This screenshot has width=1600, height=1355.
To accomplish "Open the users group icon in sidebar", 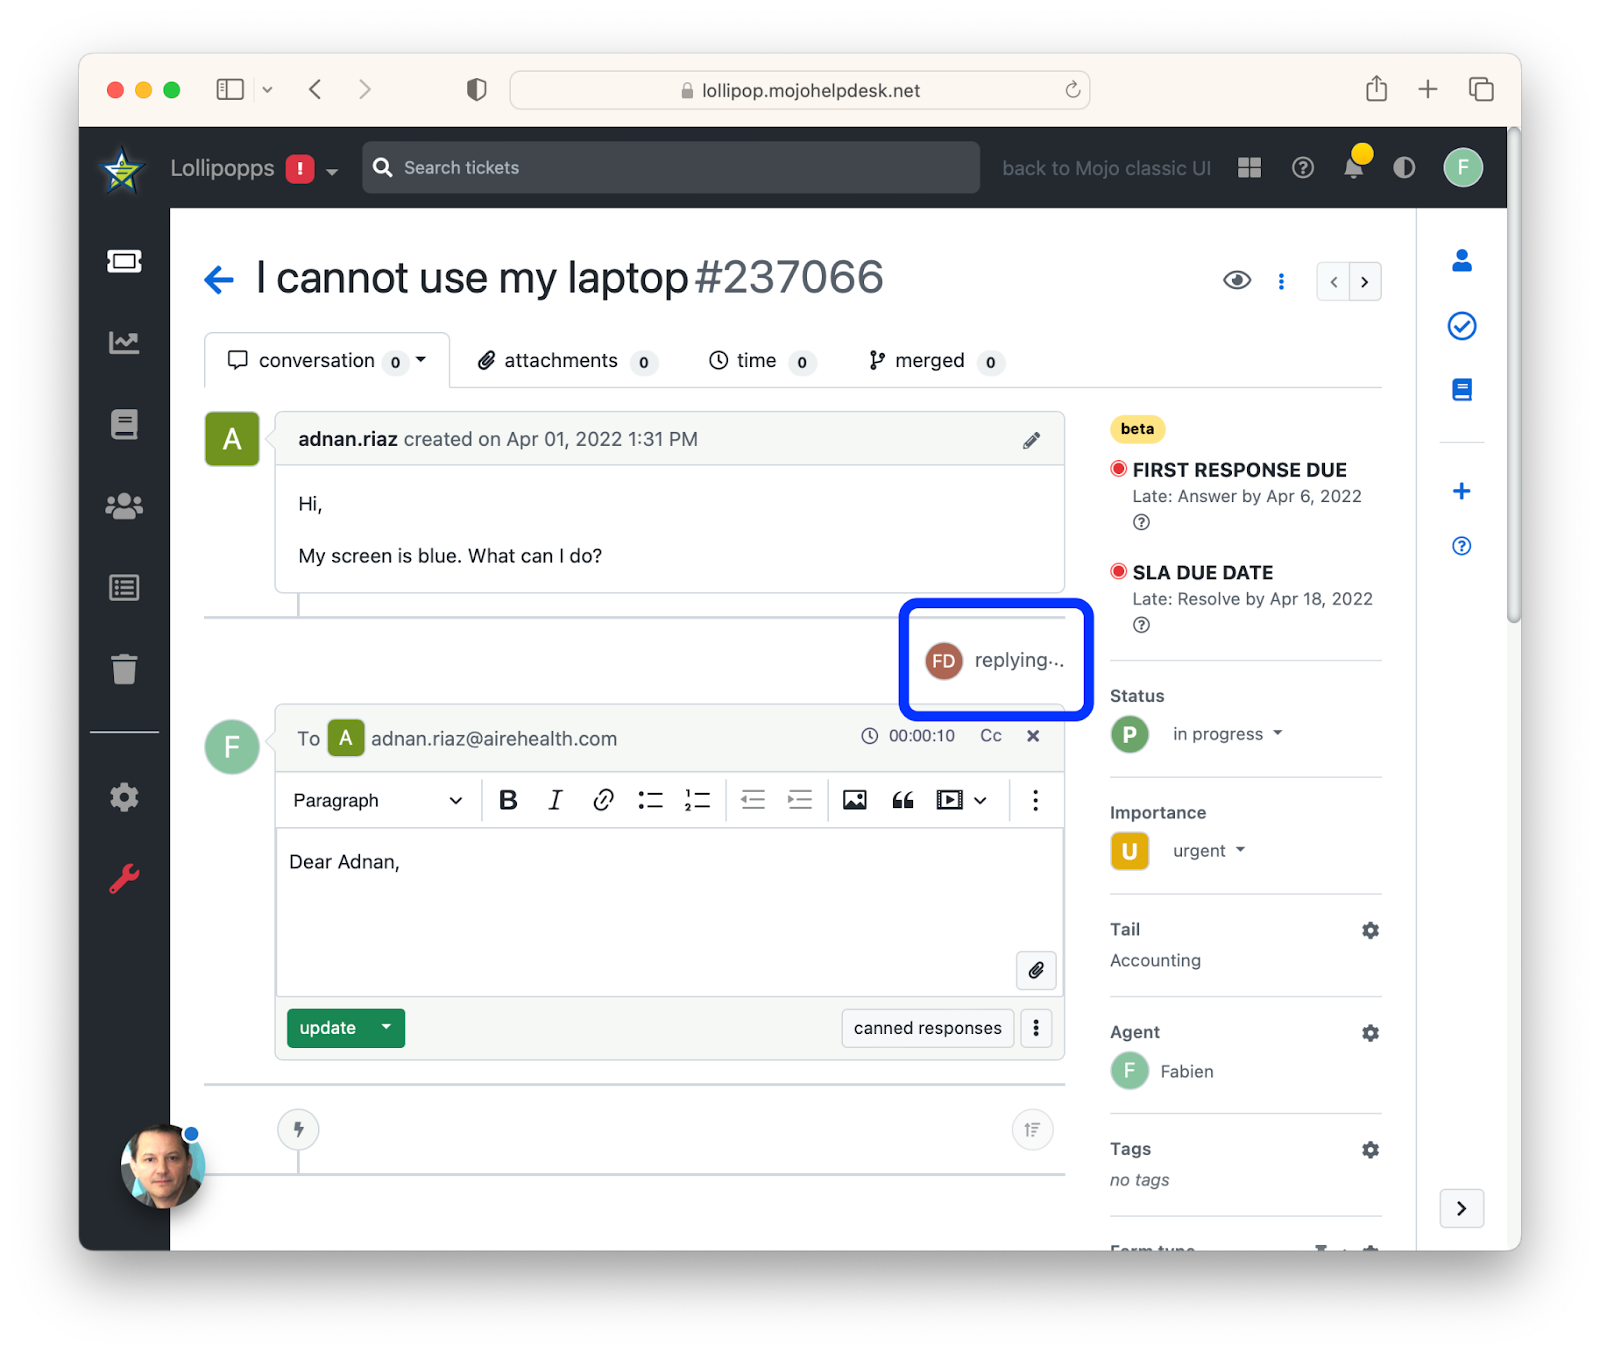I will [124, 506].
